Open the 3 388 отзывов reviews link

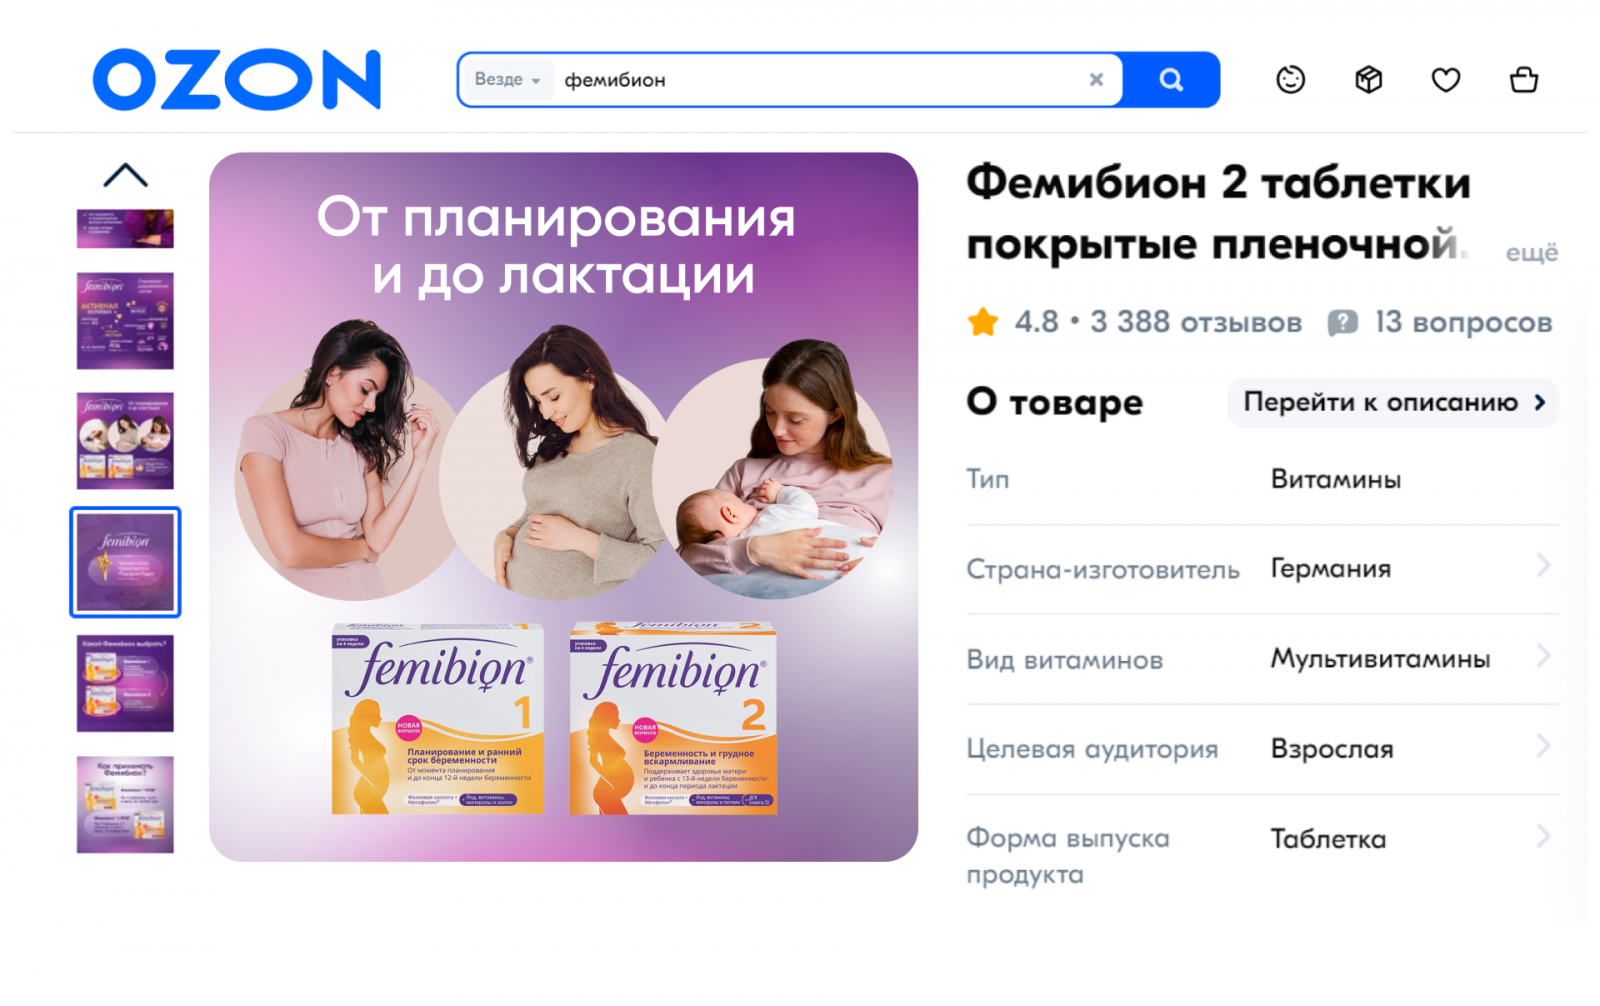tap(1196, 323)
